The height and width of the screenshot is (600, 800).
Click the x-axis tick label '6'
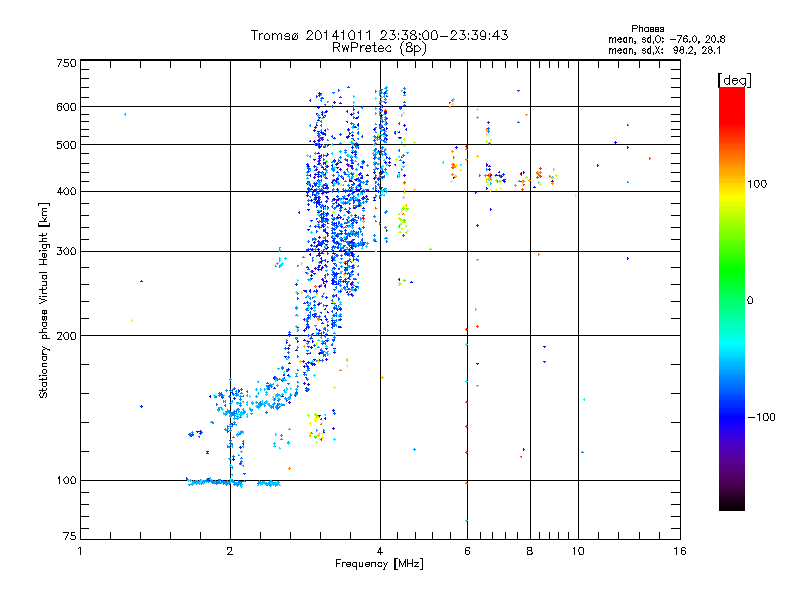point(467,551)
